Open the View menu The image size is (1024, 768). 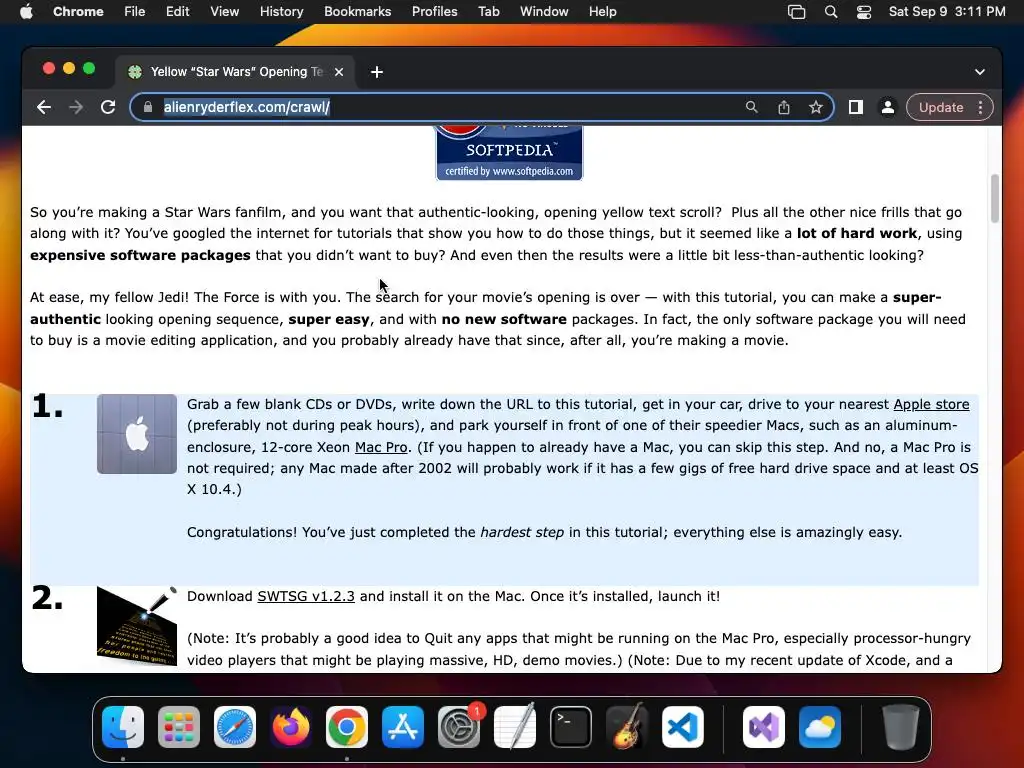pyautogui.click(x=224, y=12)
